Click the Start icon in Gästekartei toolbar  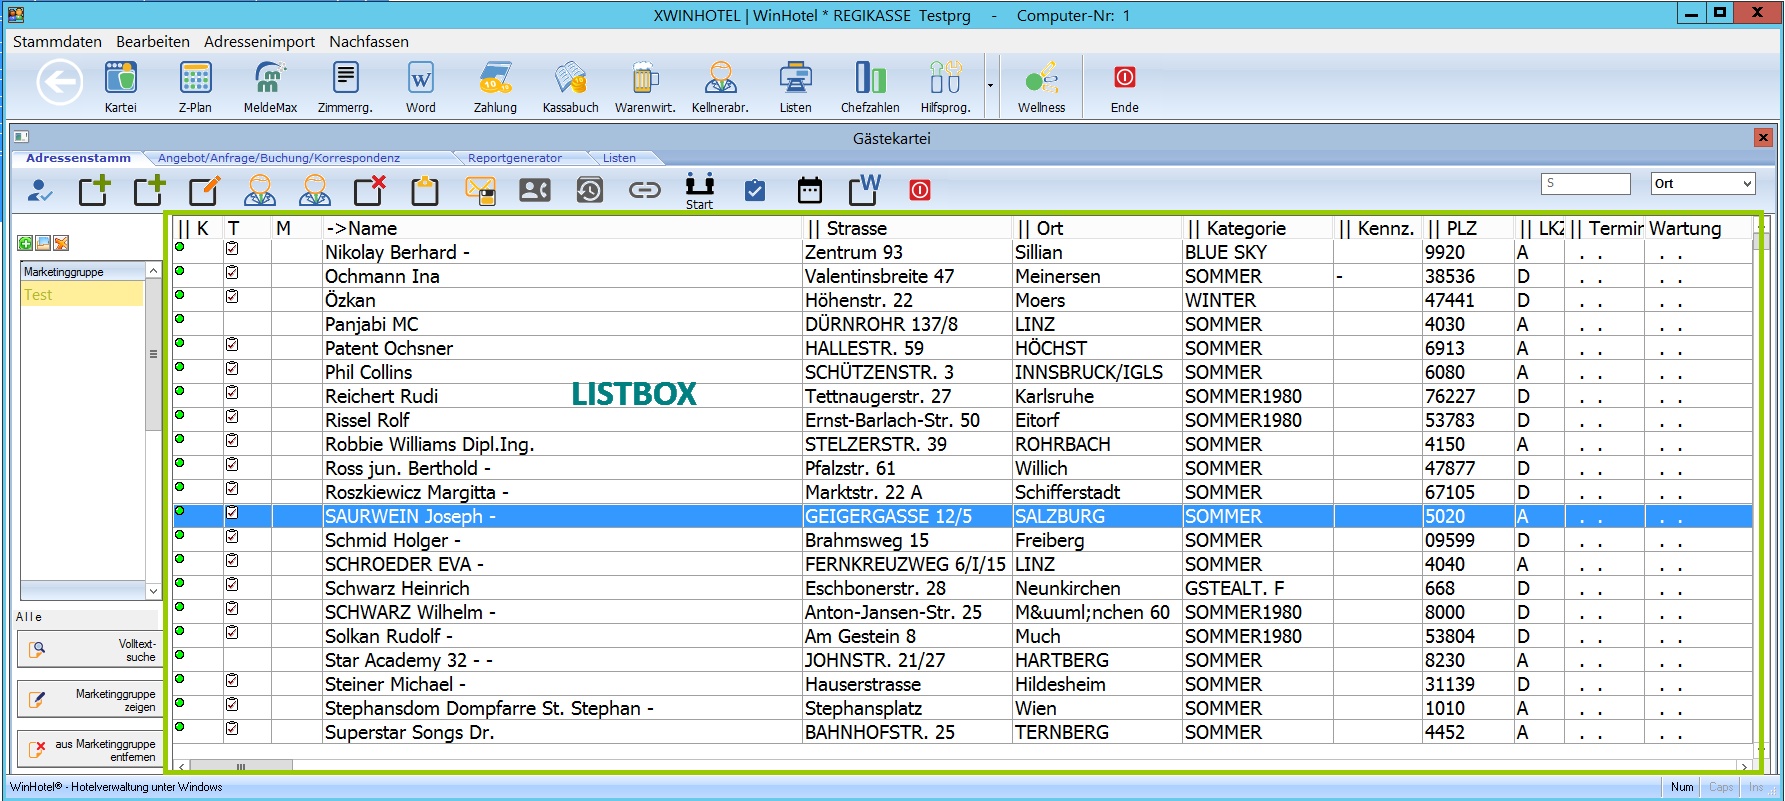(700, 190)
